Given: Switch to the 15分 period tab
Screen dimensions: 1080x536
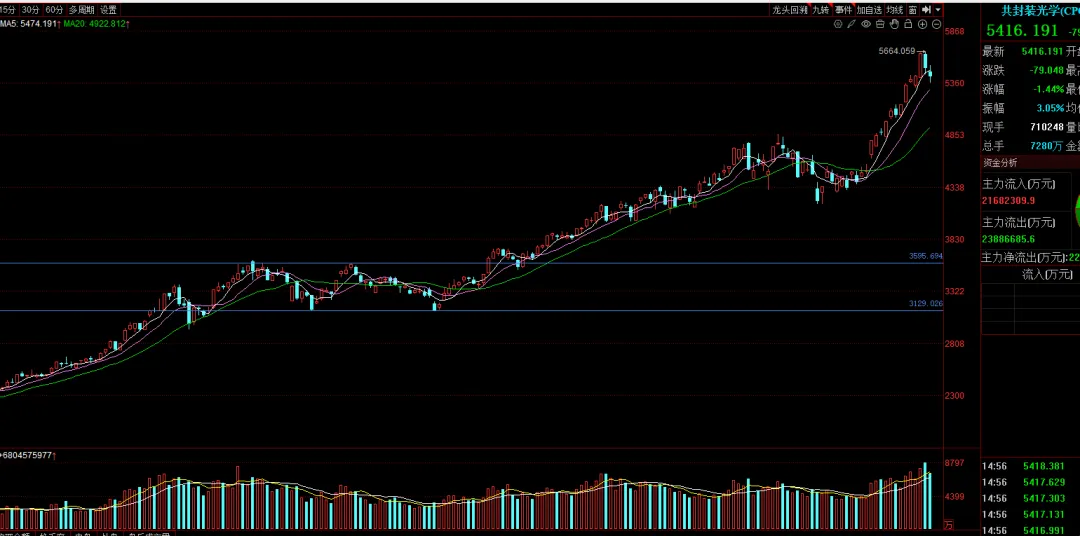Looking at the screenshot, I should coord(8,10).
